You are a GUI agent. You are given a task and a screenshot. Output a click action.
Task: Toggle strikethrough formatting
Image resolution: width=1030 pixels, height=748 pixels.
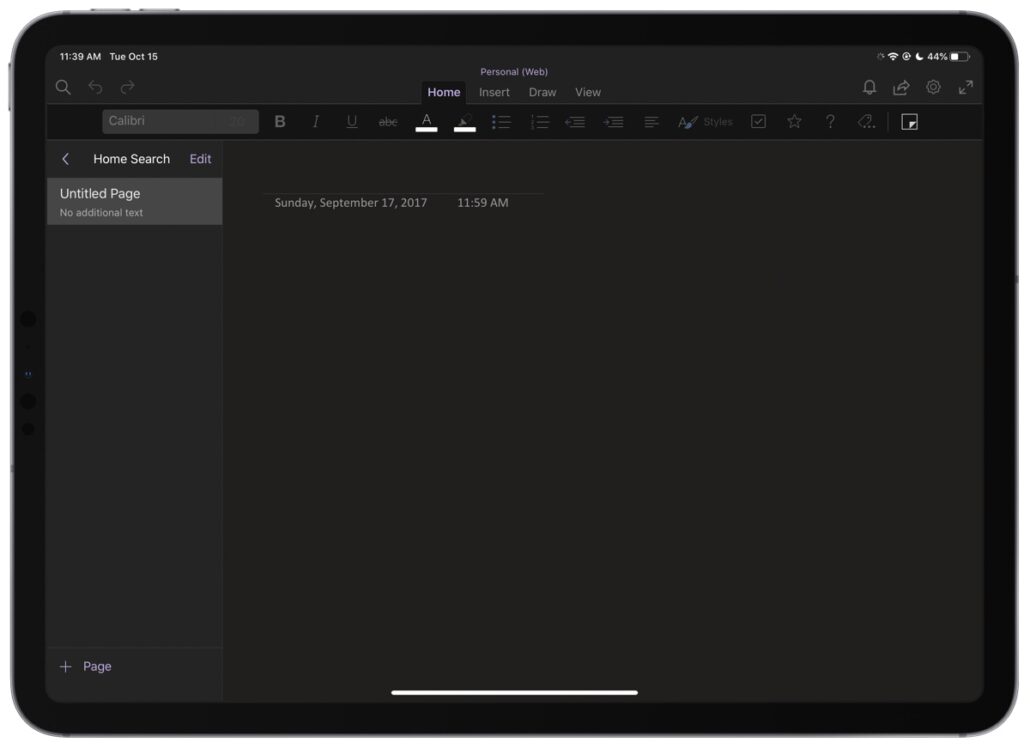point(387,121)
